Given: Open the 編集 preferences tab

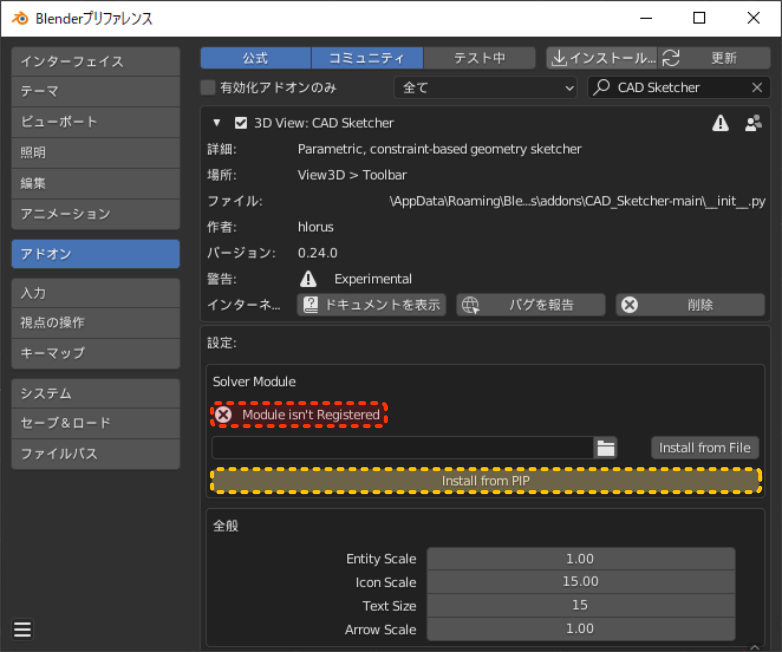Looking at the screenshot, I should pyautogui.click(x=95, y=184).
